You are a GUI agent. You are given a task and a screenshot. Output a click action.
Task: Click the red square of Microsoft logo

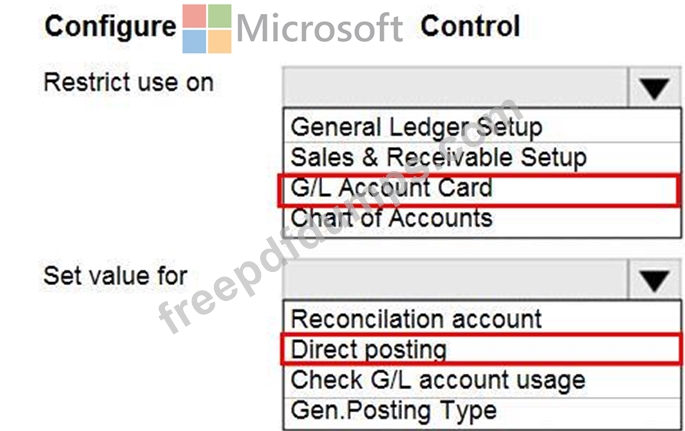(x=195, y=17)
